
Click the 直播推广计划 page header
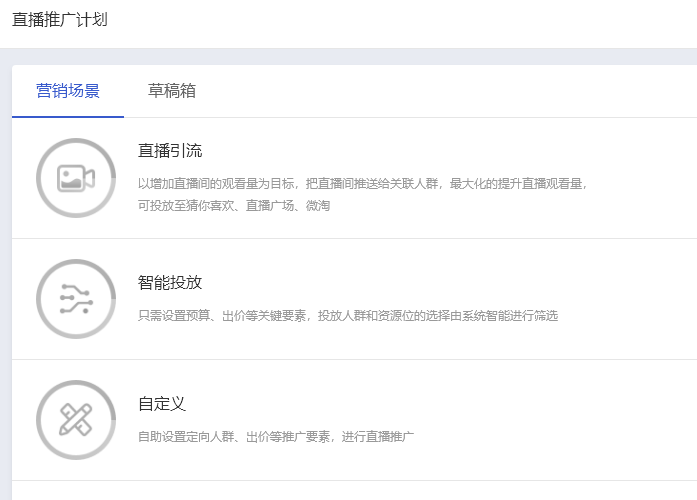point(60,20)
